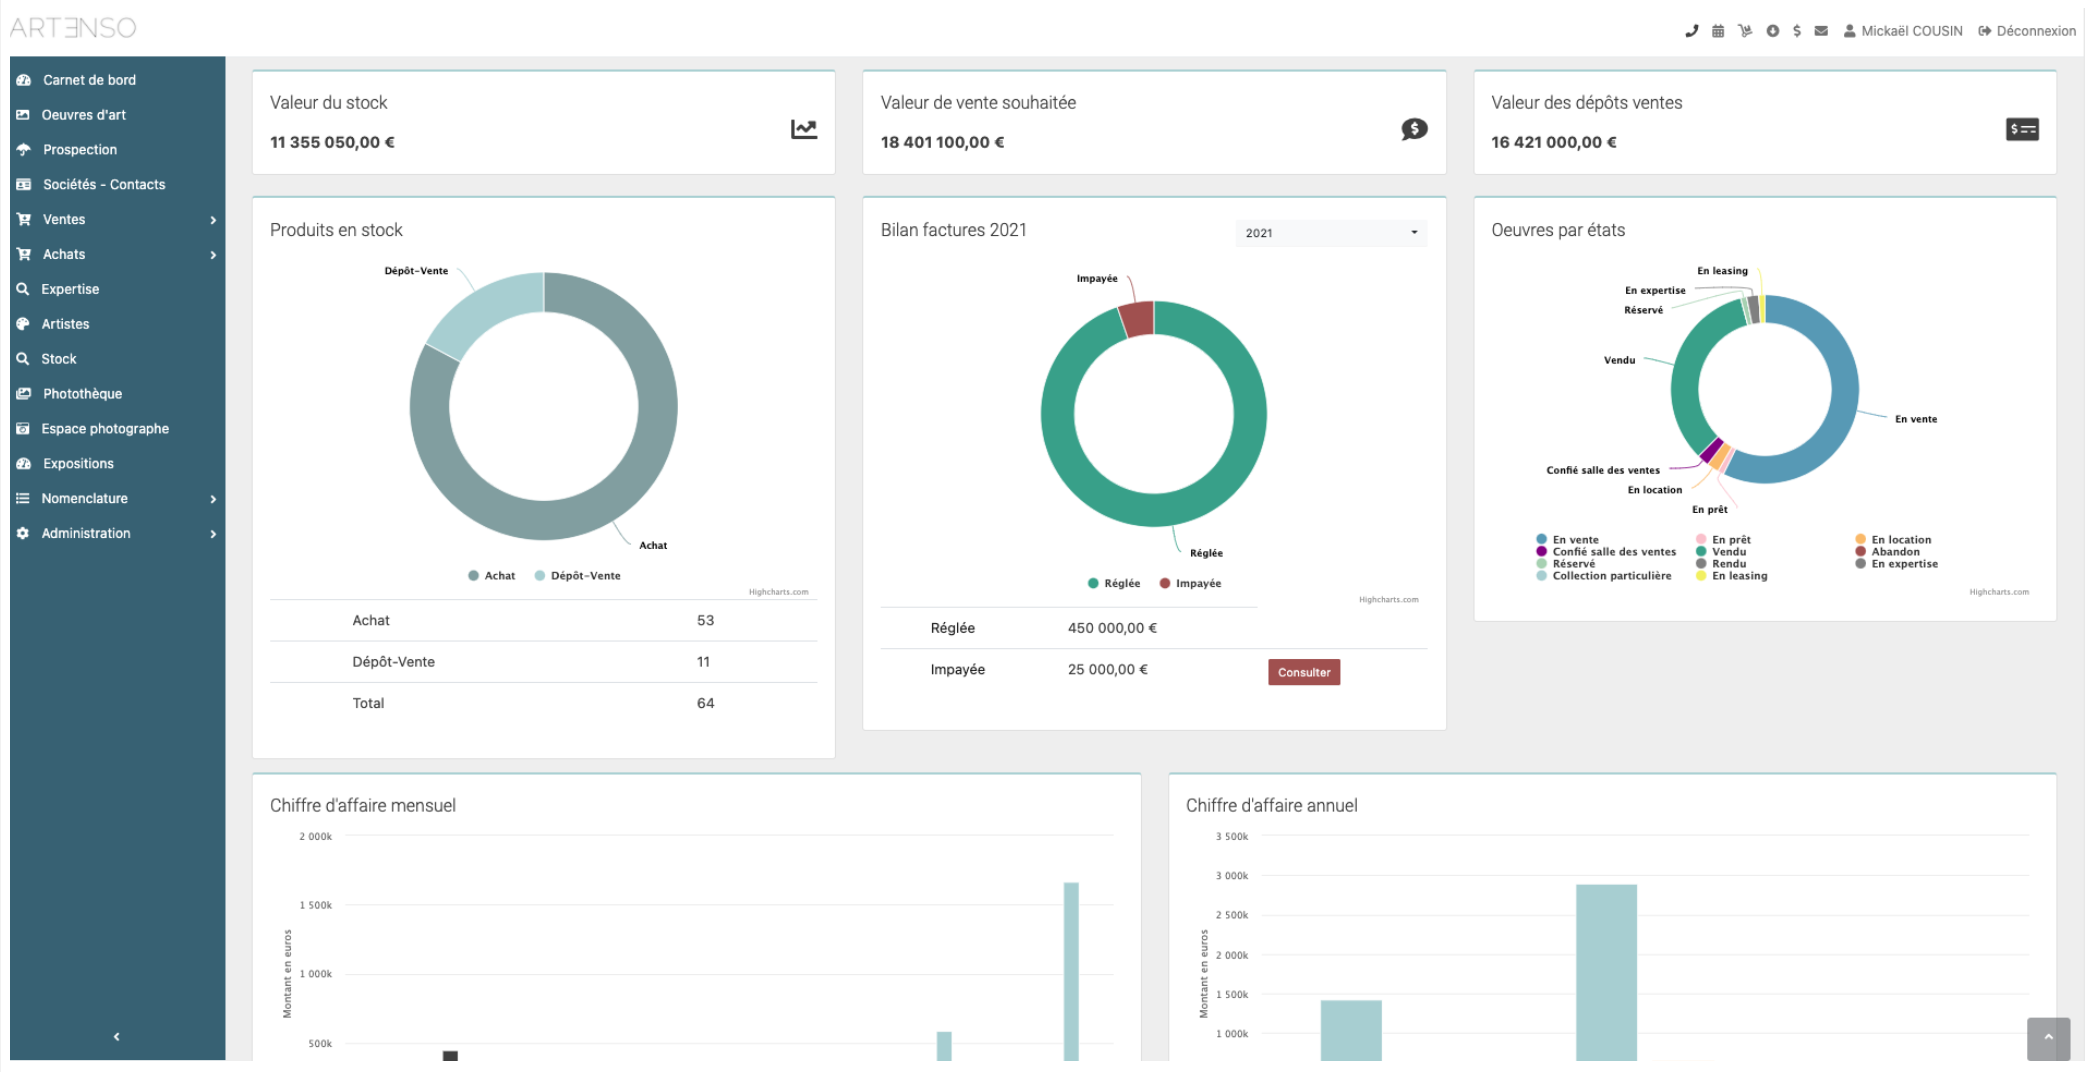Click the ARTENSO logo
Screen dimensions: 2090x1072
click(x=73, y=28)
